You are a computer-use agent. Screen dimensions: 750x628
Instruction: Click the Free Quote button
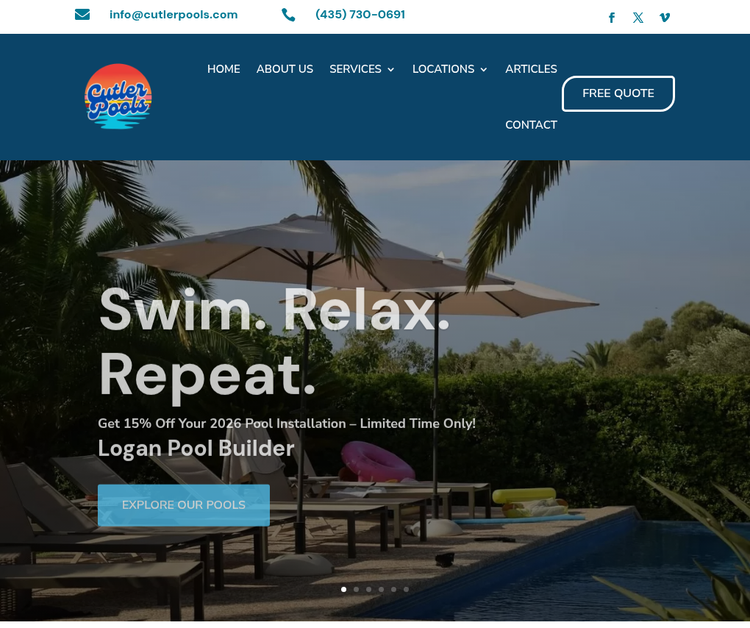618,94
